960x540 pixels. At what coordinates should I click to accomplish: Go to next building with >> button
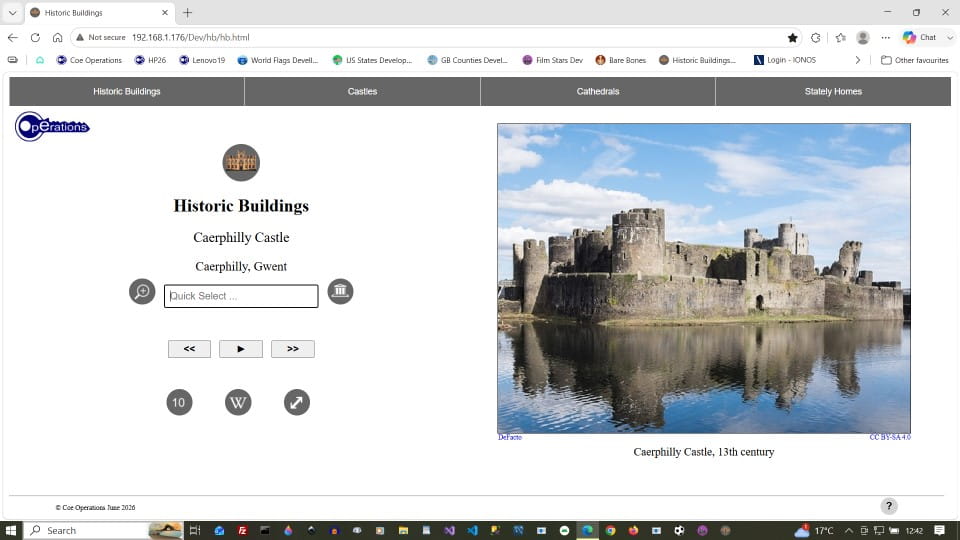[x=293, y=348]
